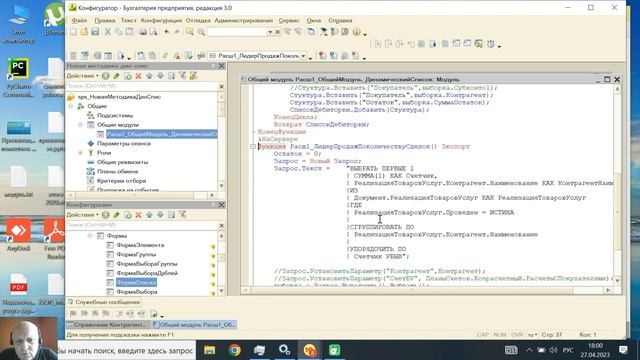Open Google Chrome from the taskbar
This screenshot has width=640, height=360.
(235, 350)
